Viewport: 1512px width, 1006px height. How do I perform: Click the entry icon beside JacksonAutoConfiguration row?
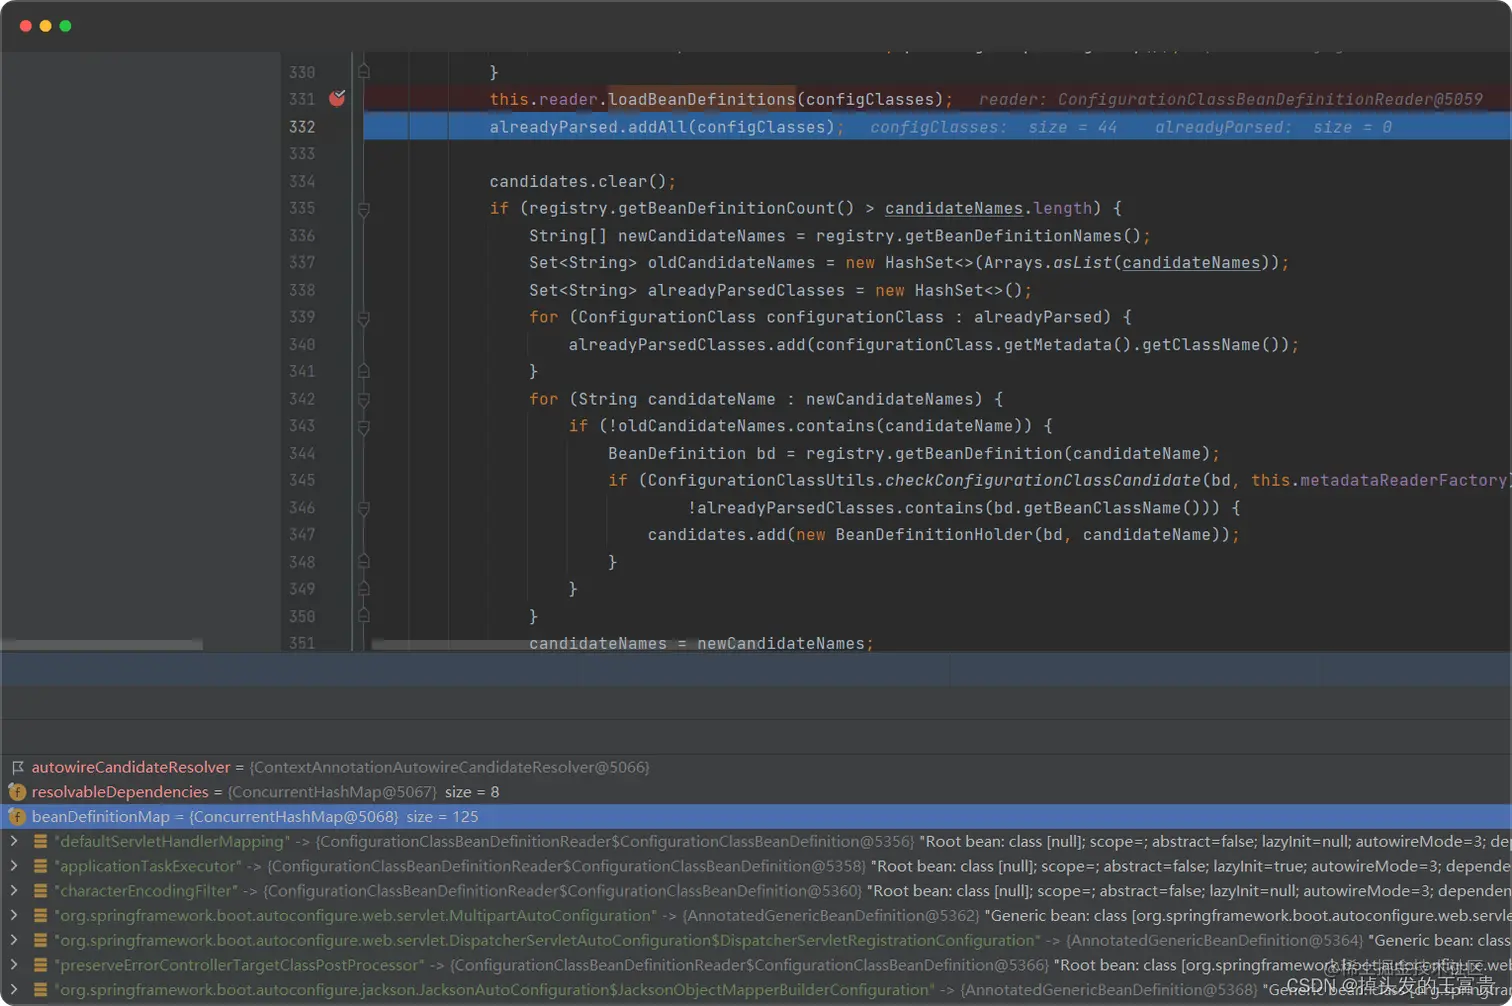point(41,990)
